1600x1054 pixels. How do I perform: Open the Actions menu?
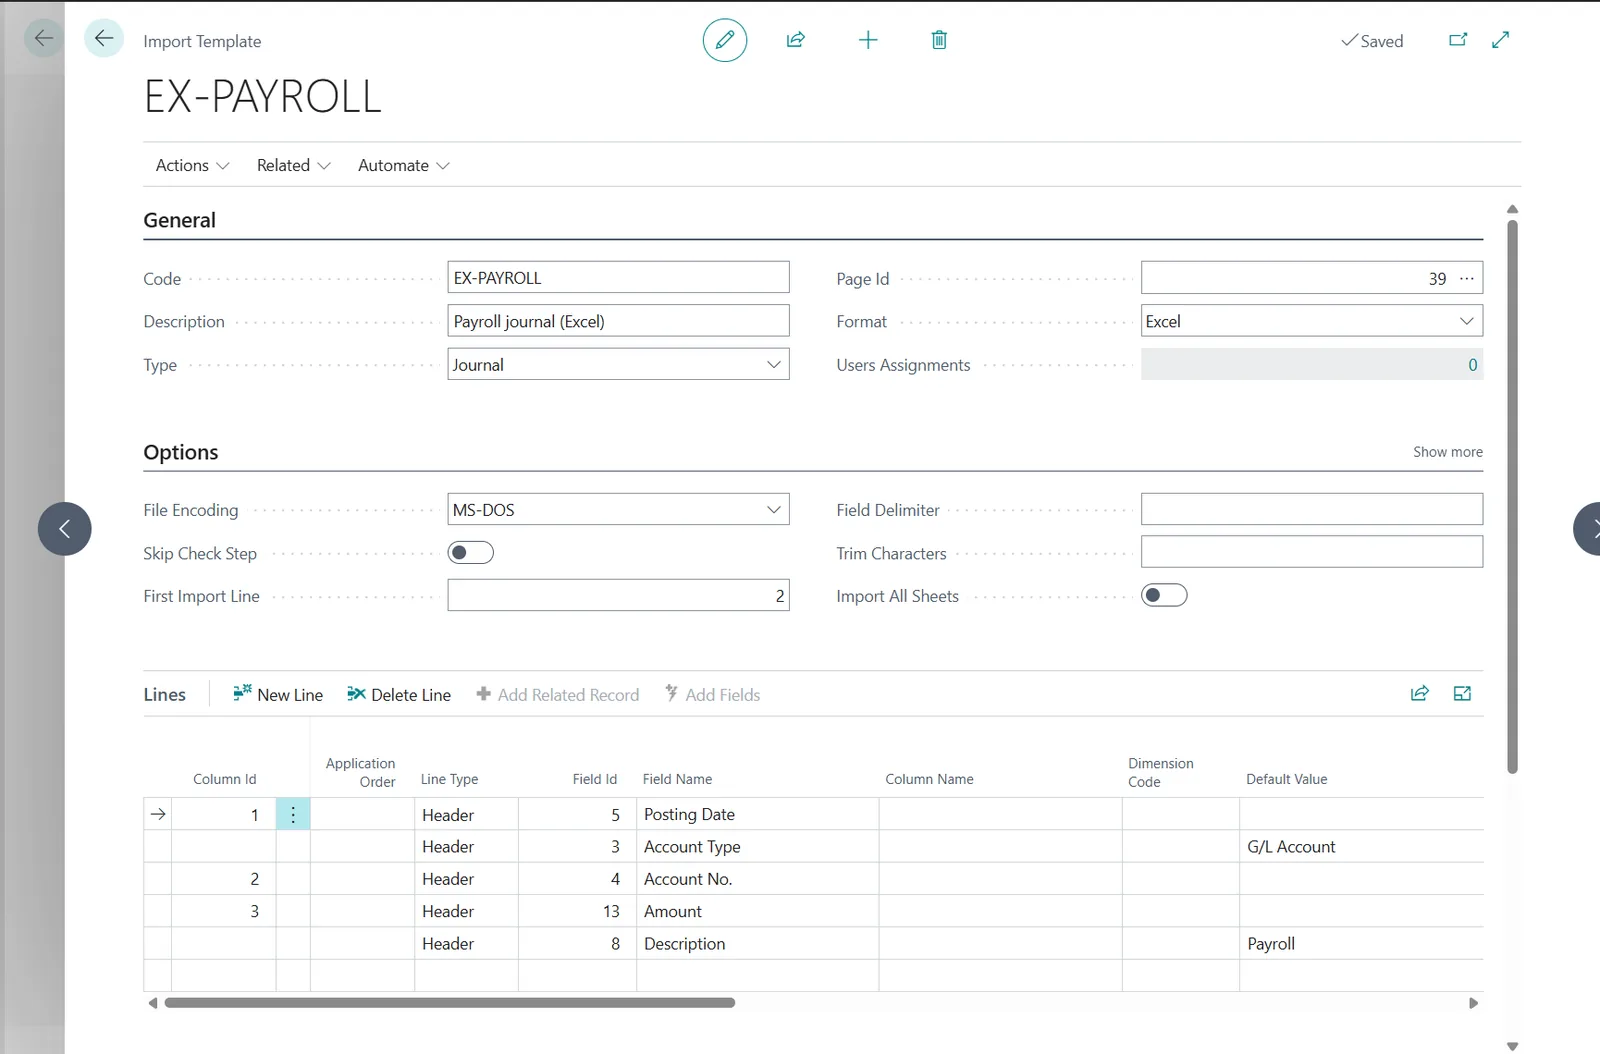(x=192, y=166)
